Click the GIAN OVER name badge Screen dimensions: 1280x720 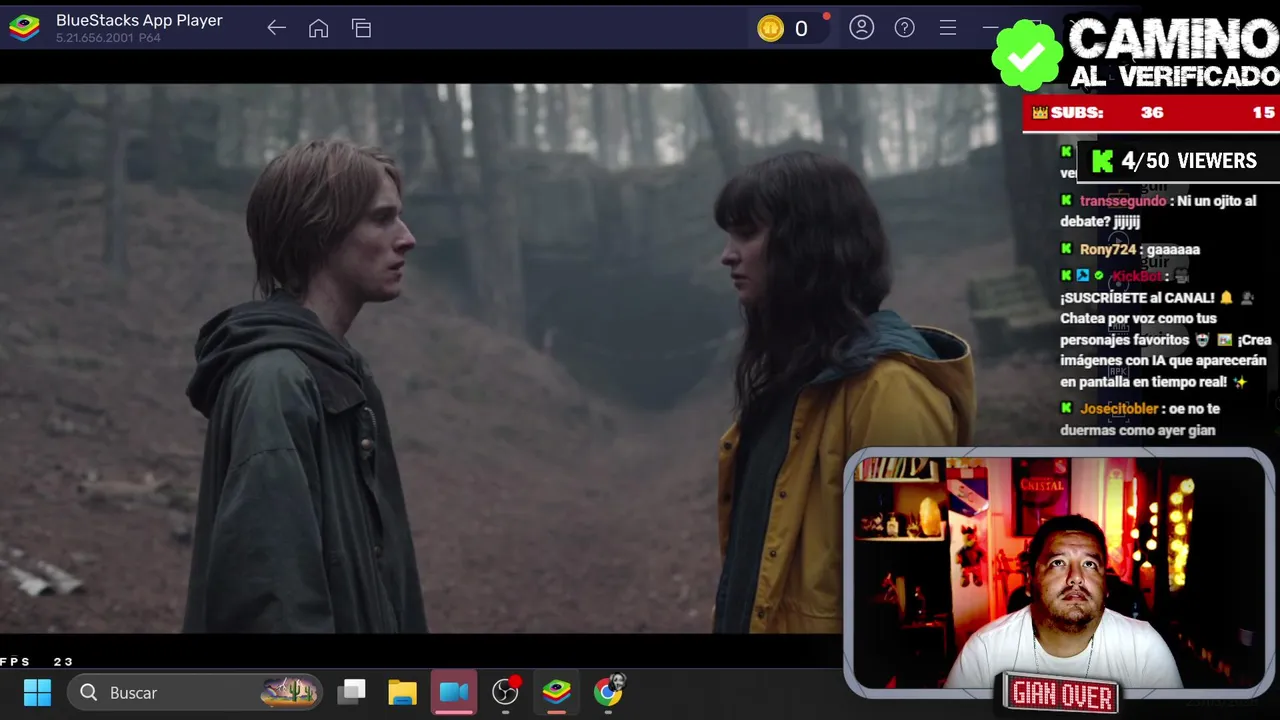(1063, 694)
